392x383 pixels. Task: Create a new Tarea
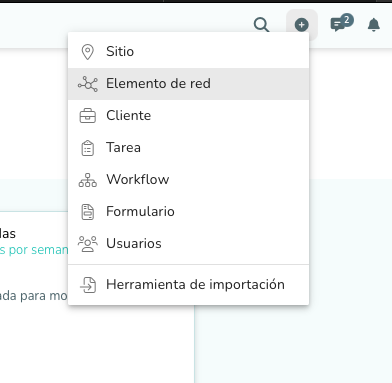188,148
